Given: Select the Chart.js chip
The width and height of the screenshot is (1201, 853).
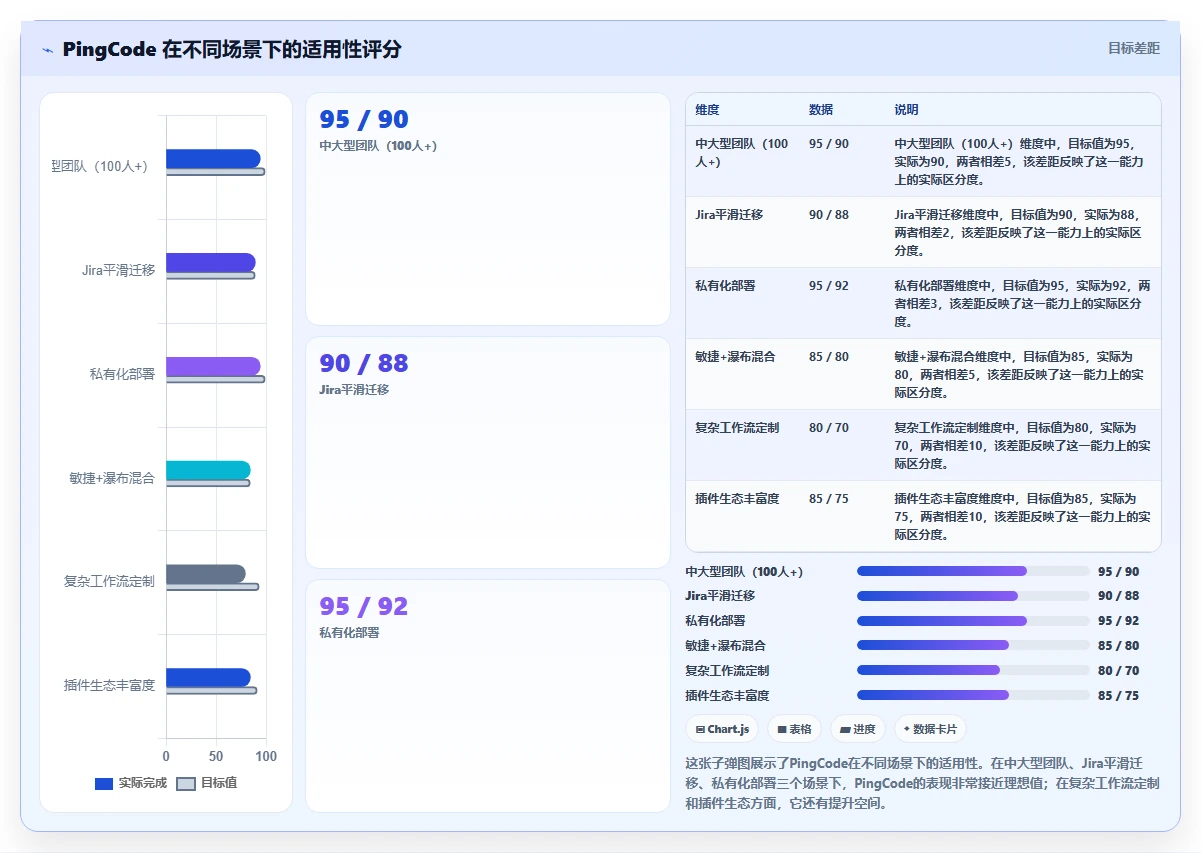Looking at the screenshot, I should [722, 729].
